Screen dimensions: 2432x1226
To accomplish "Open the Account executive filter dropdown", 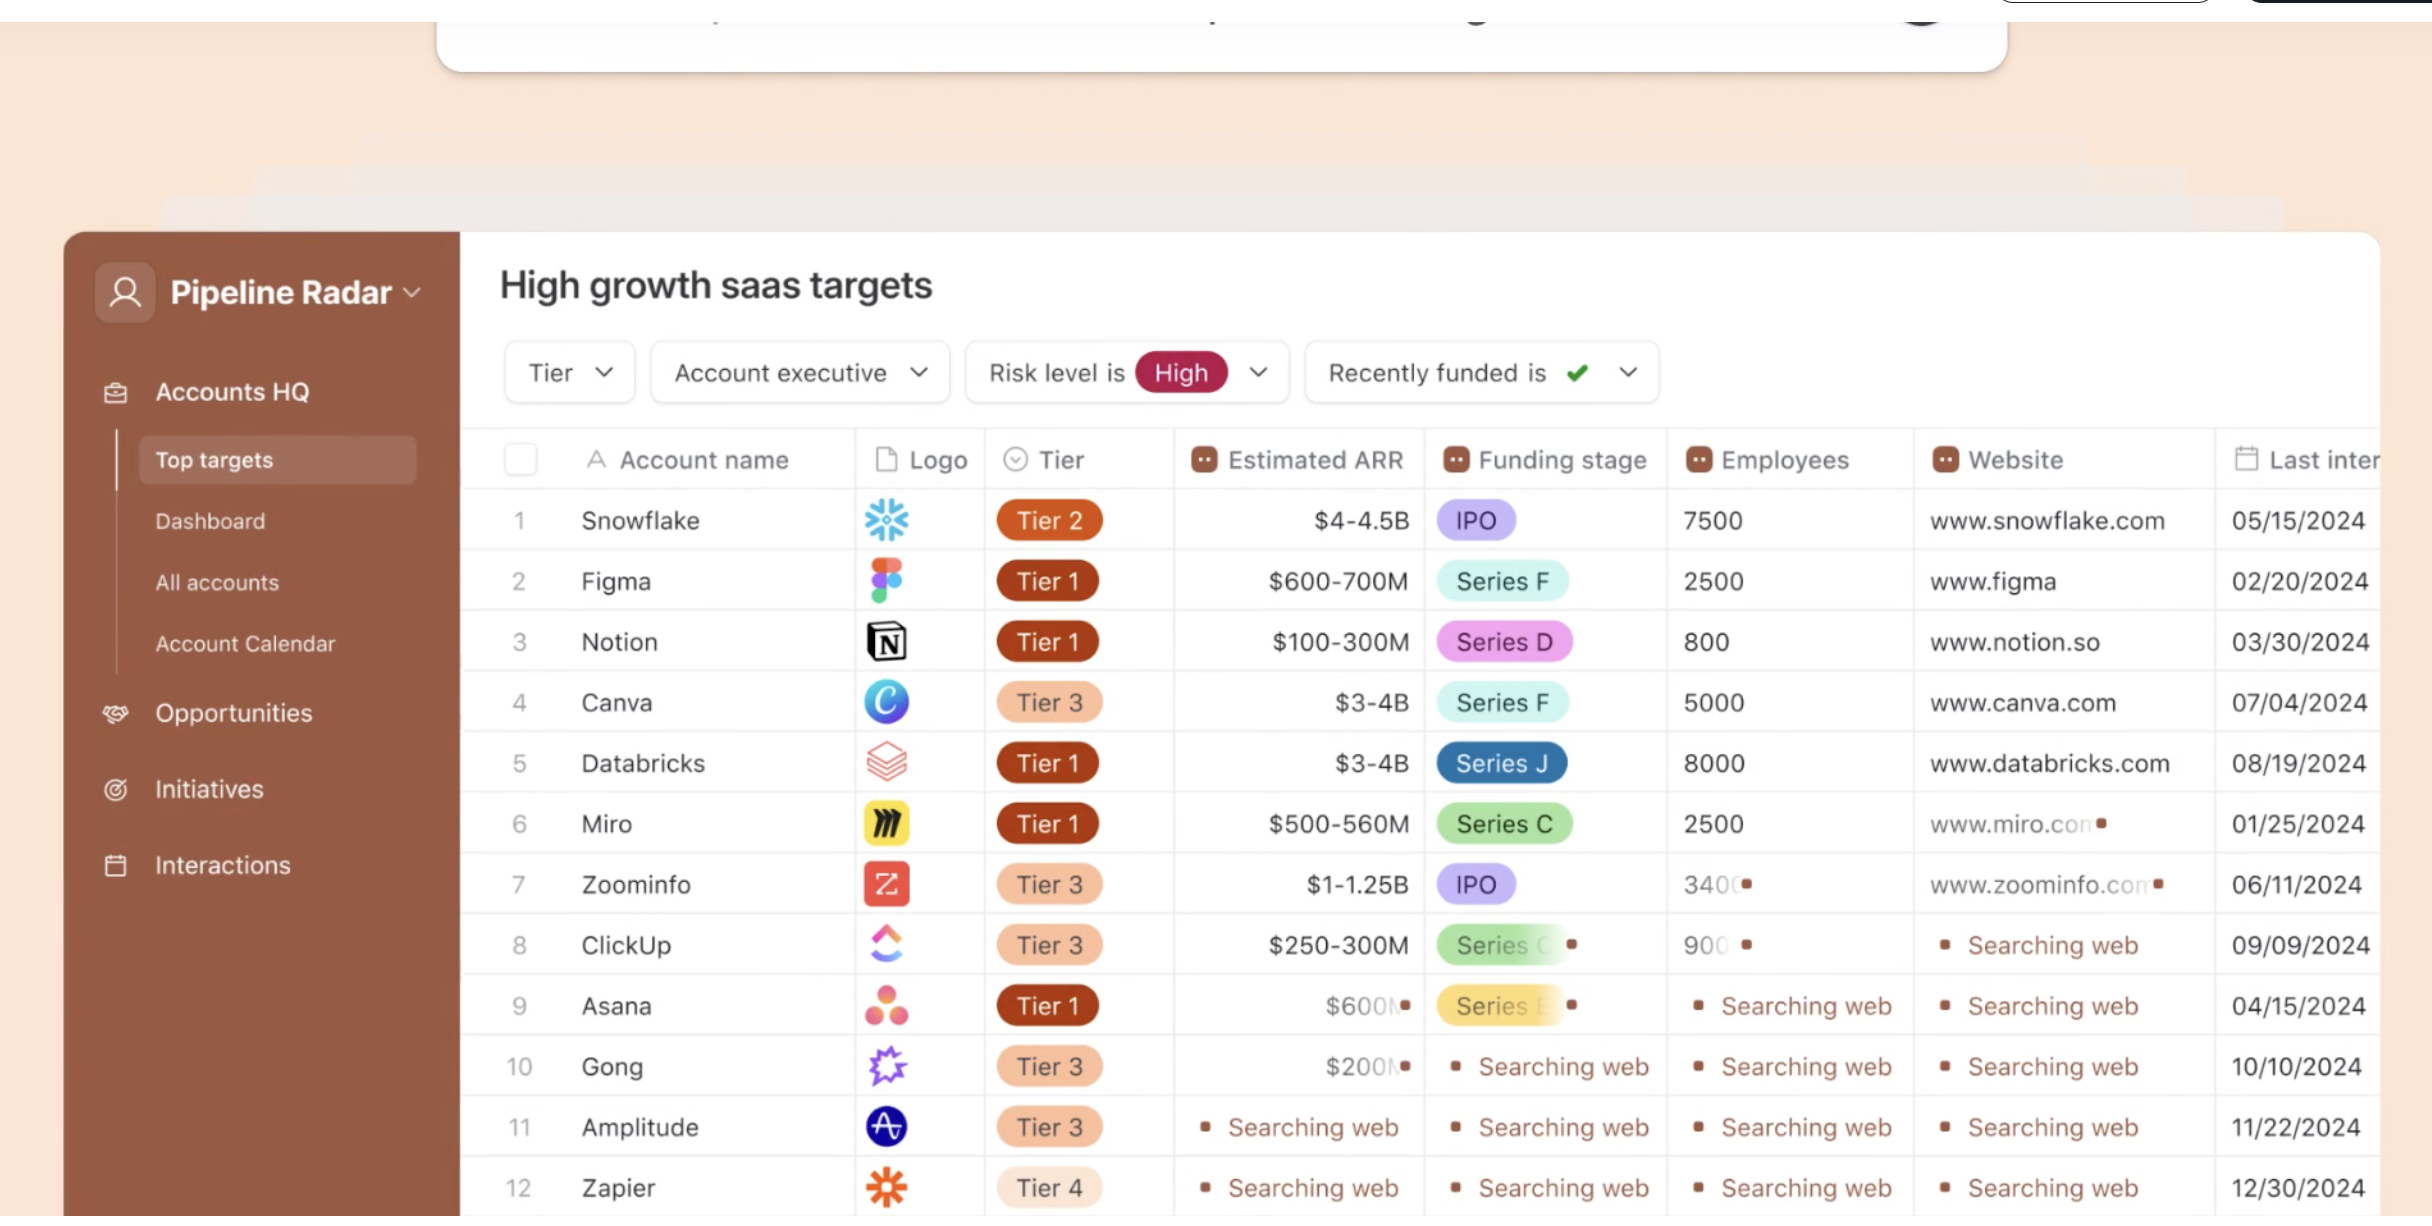I will (800, 373).
